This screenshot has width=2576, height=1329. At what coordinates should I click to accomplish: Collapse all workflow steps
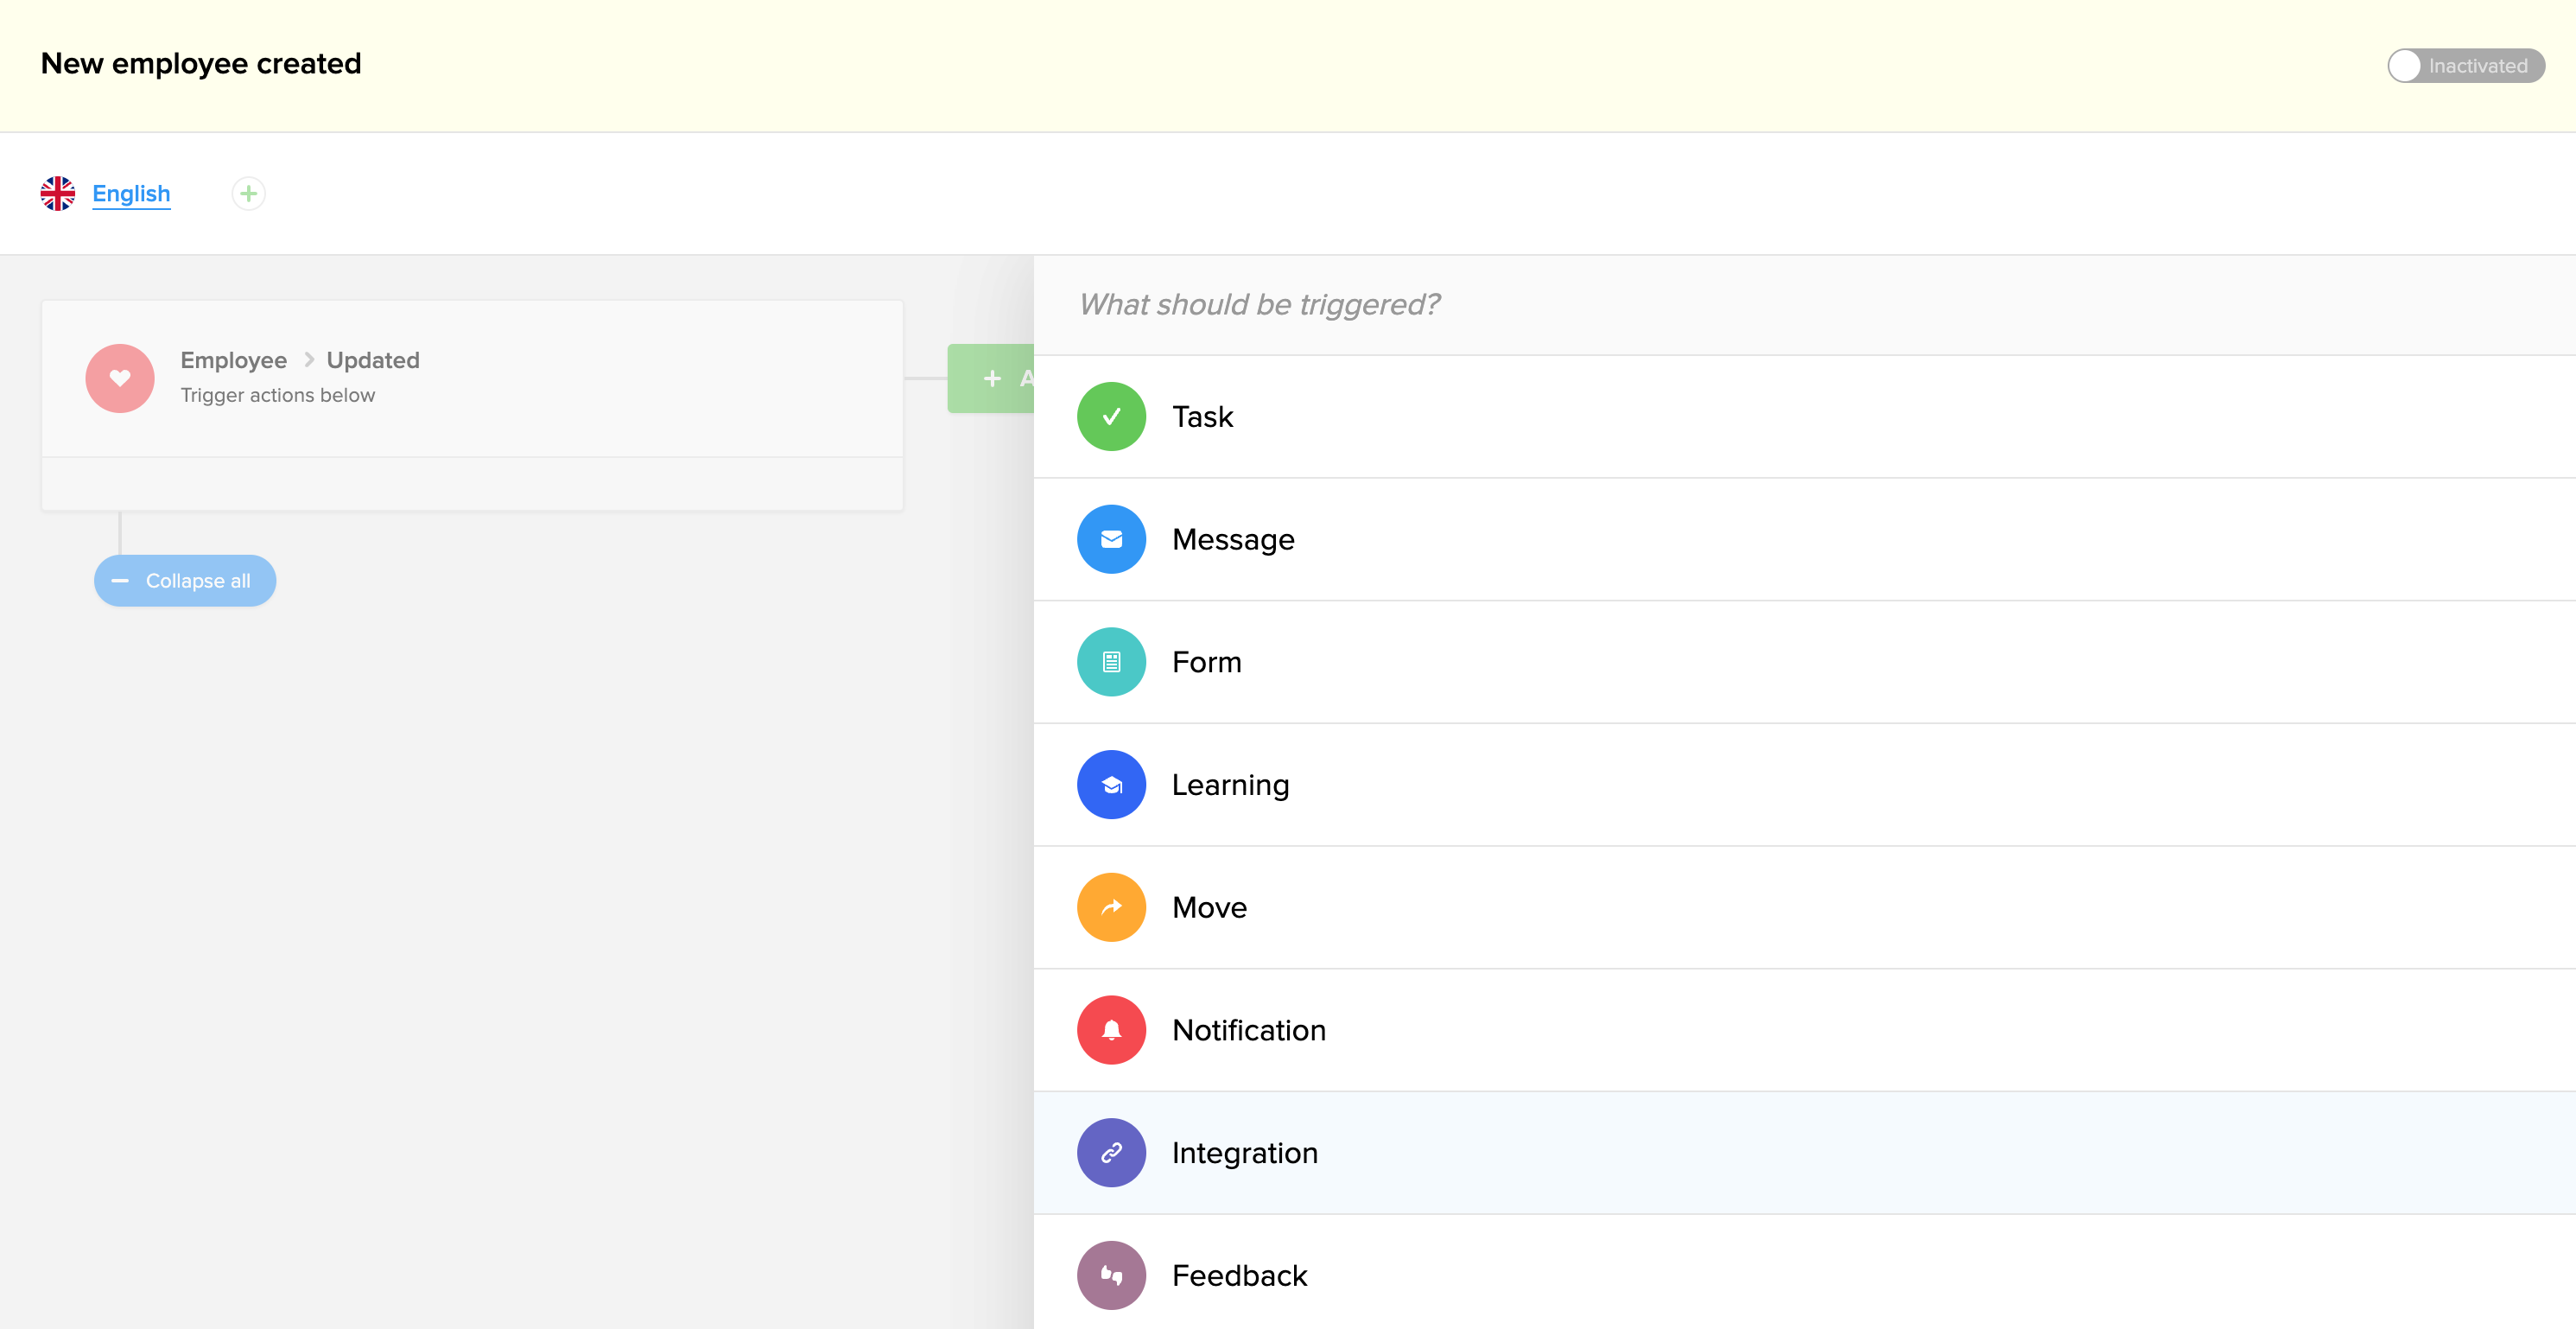[x=185, y=581]
